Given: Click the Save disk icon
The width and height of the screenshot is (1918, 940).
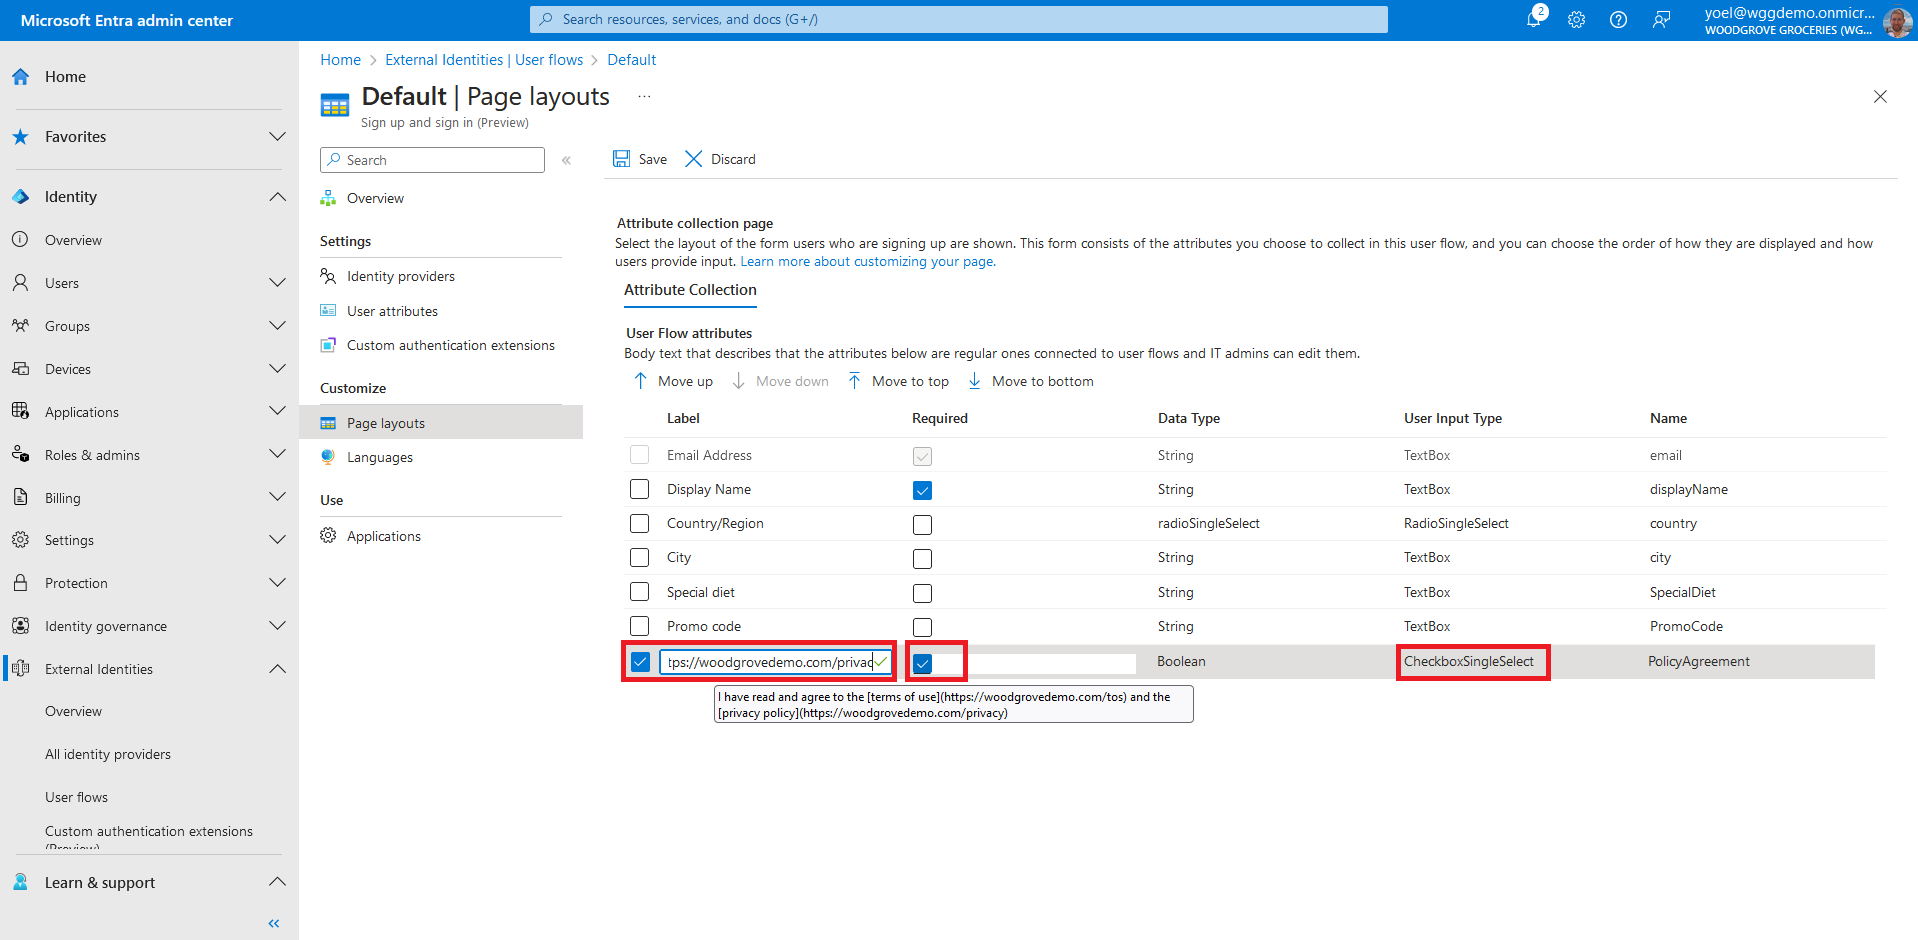Looking at the screenshot, I should 622,159.
